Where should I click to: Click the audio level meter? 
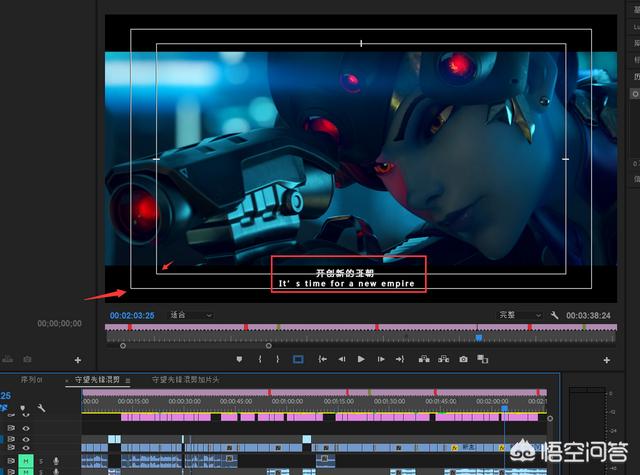(587, 431)
